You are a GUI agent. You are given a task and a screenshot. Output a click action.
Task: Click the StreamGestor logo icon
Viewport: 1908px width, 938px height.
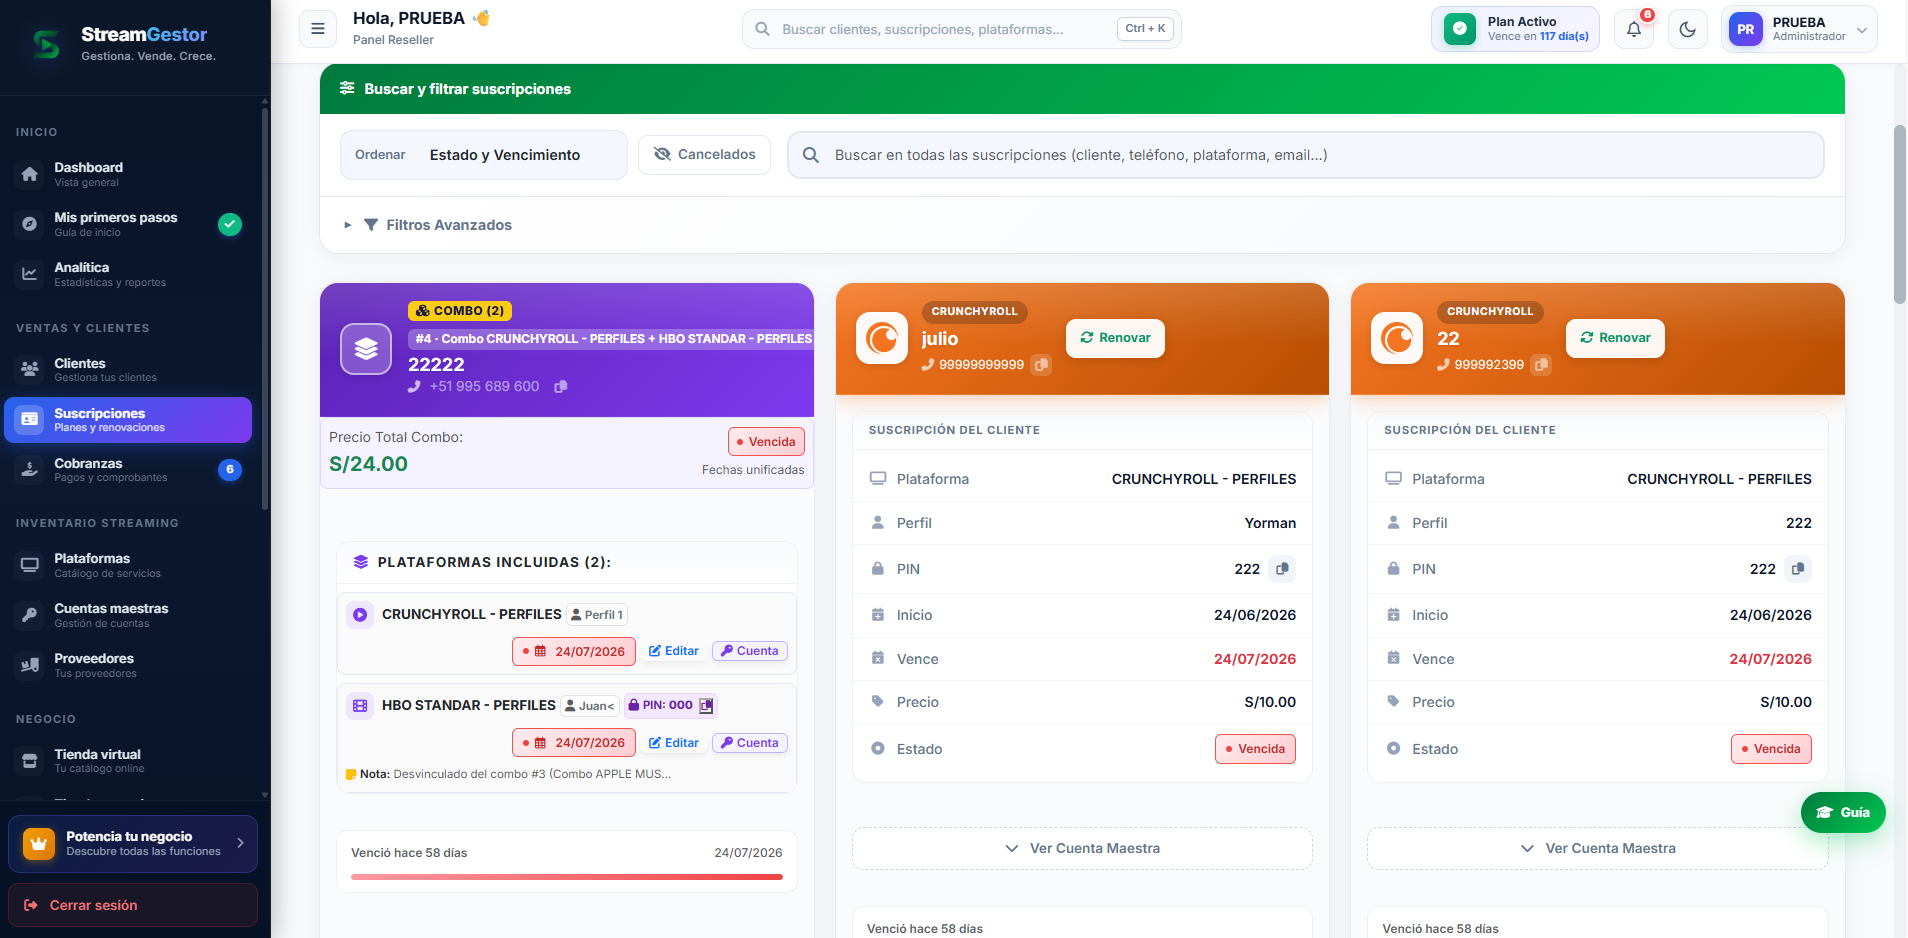(x=46, y=44)
